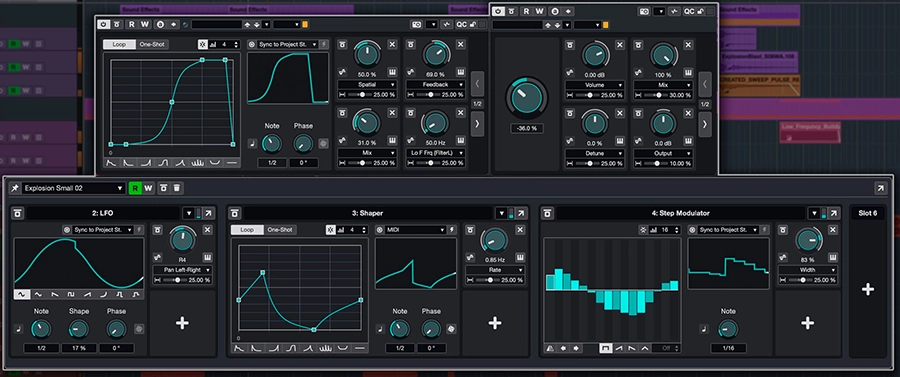Adjust the Width depth slider

801,280
